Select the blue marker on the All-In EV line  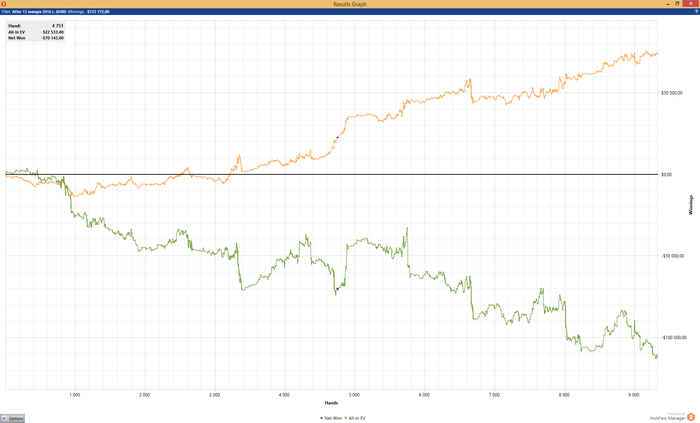pyautogui.click(x=338, y=137)
